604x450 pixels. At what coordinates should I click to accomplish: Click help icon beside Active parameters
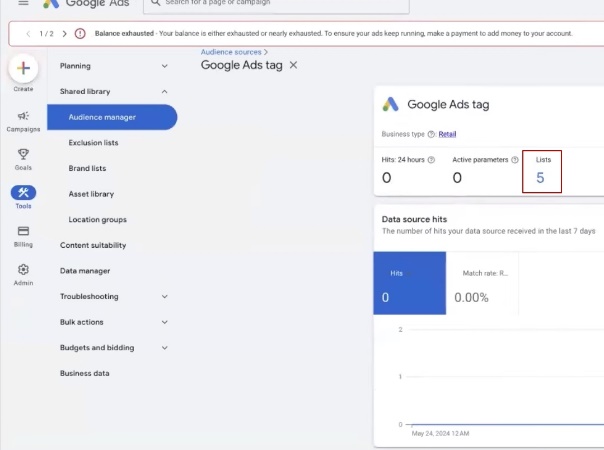[x=515, y=160]
